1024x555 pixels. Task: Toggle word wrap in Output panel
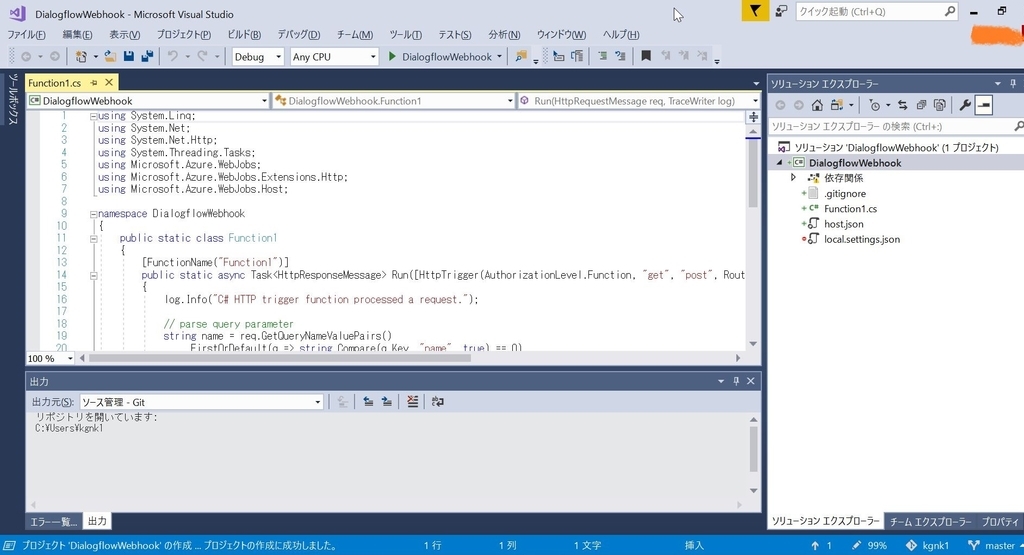[x=438, y=402]
